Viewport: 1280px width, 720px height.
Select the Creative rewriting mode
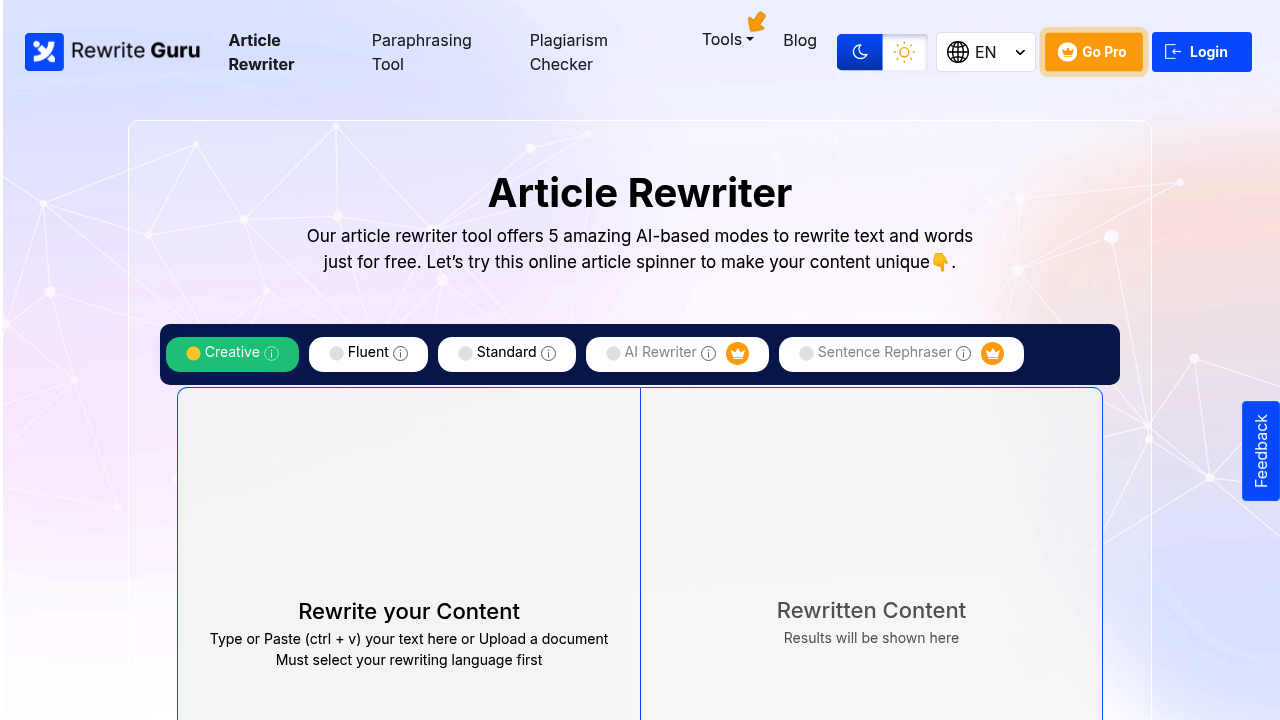coord(232,354)
